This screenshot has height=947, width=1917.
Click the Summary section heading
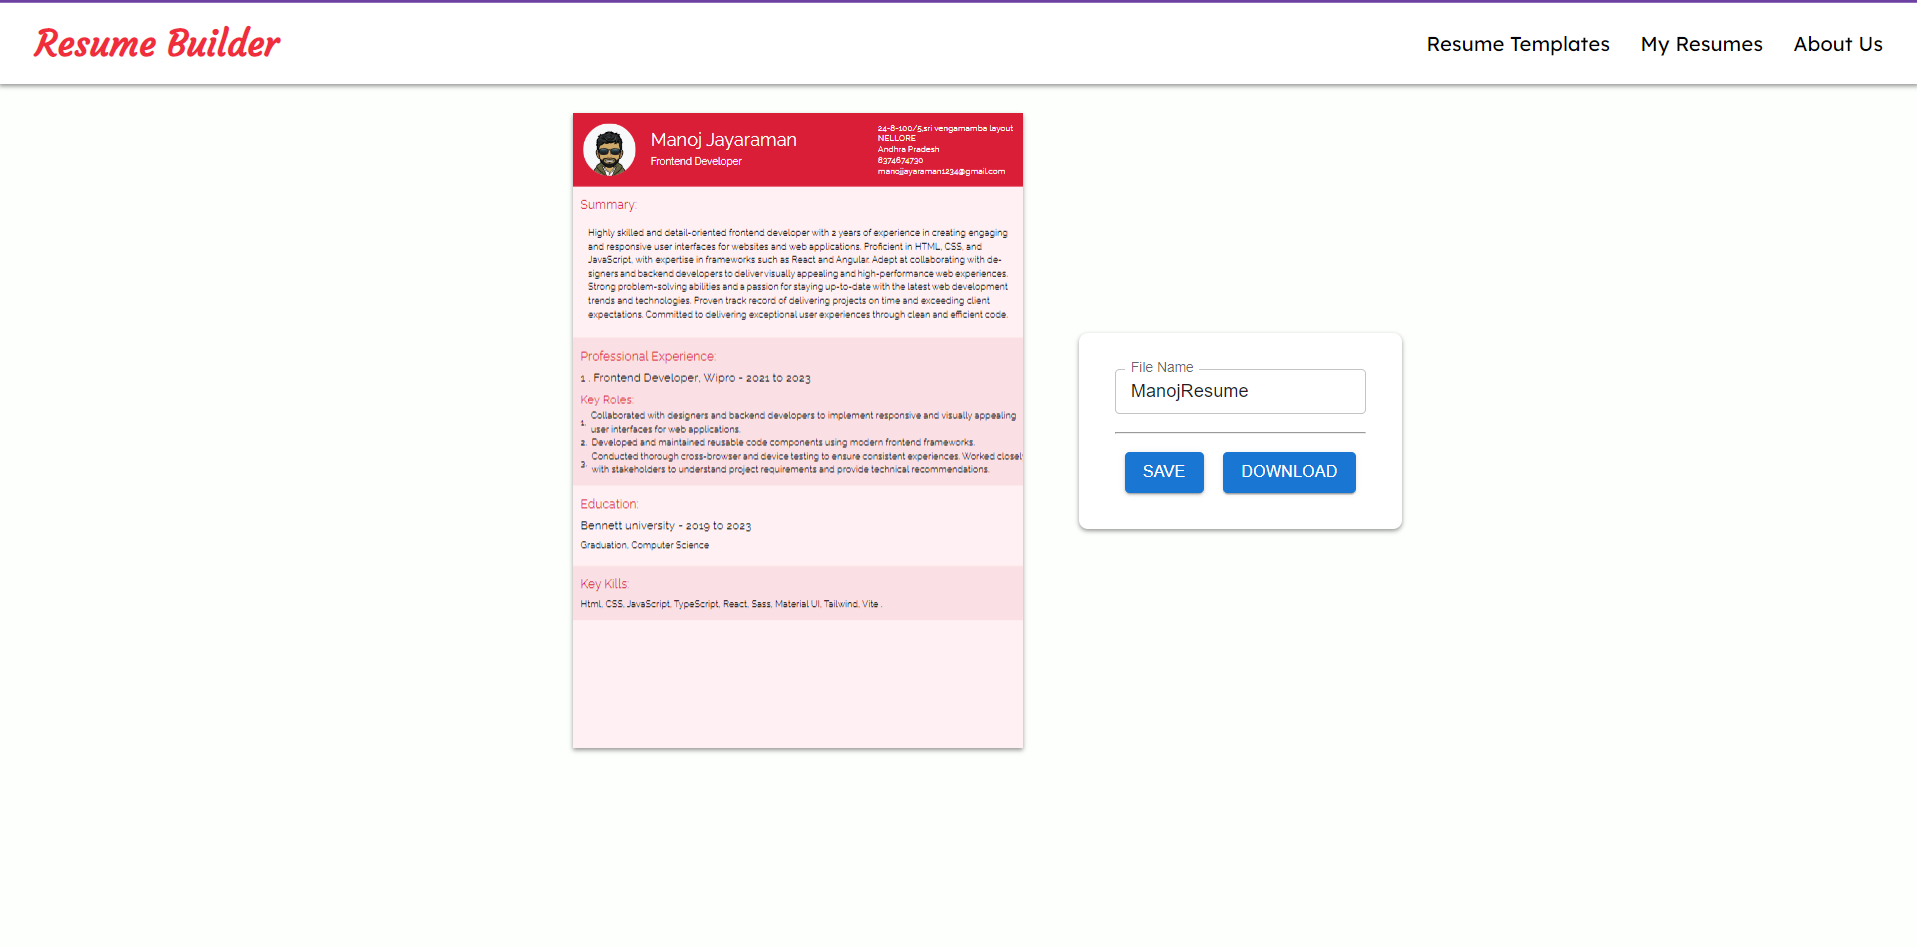coord(608,204)
